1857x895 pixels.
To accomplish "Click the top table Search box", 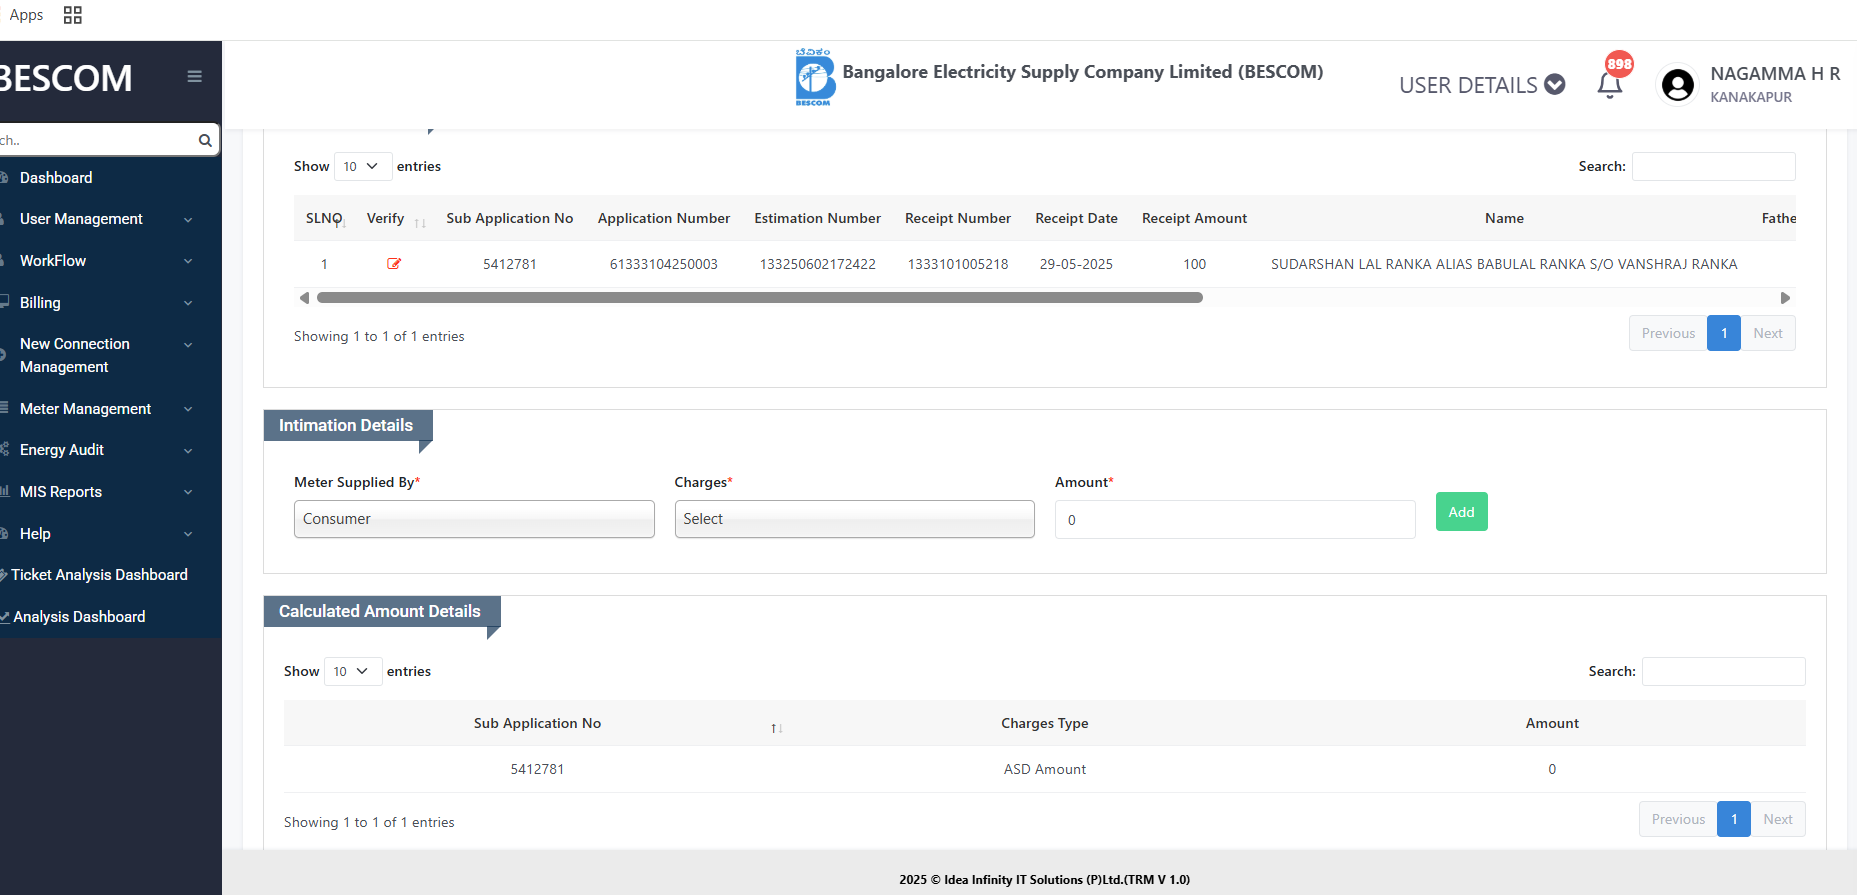I will [1713, 166].
